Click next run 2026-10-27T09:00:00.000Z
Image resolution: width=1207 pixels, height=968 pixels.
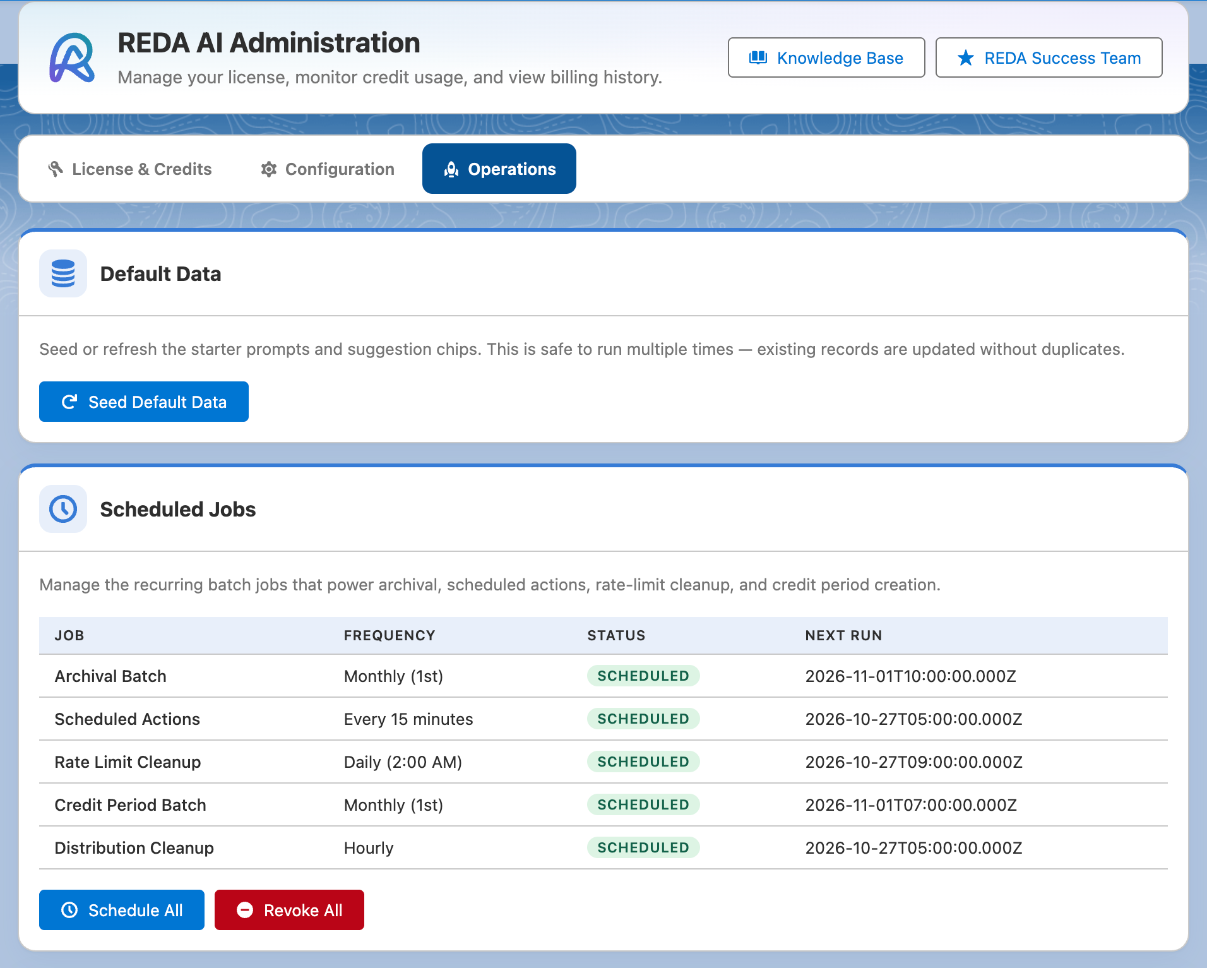point(914,762)
